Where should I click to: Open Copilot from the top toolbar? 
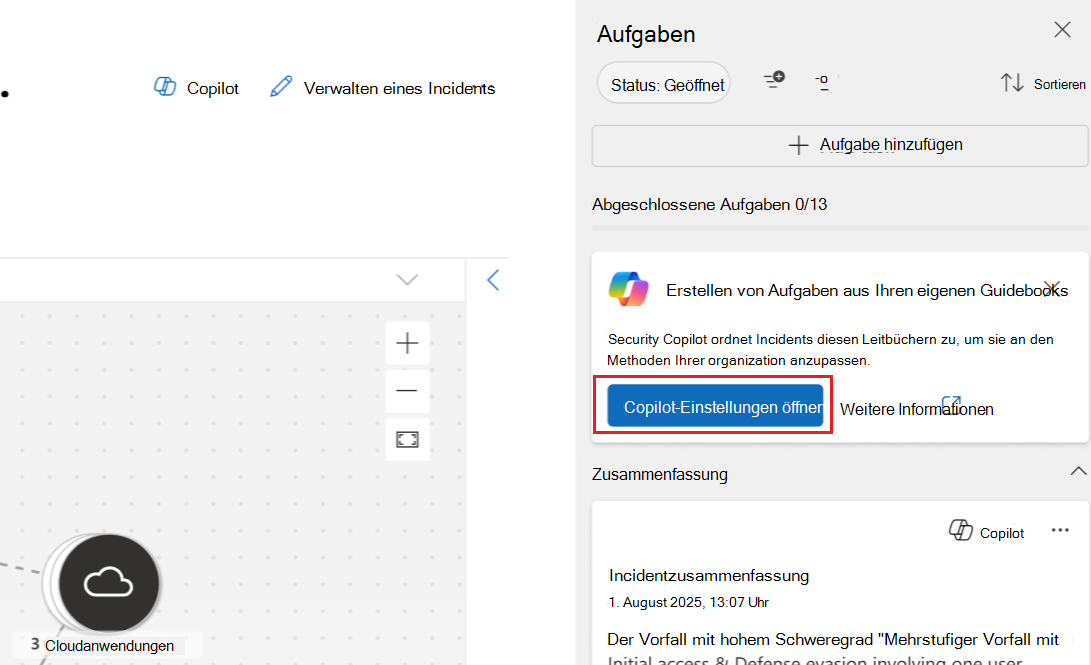195,88
